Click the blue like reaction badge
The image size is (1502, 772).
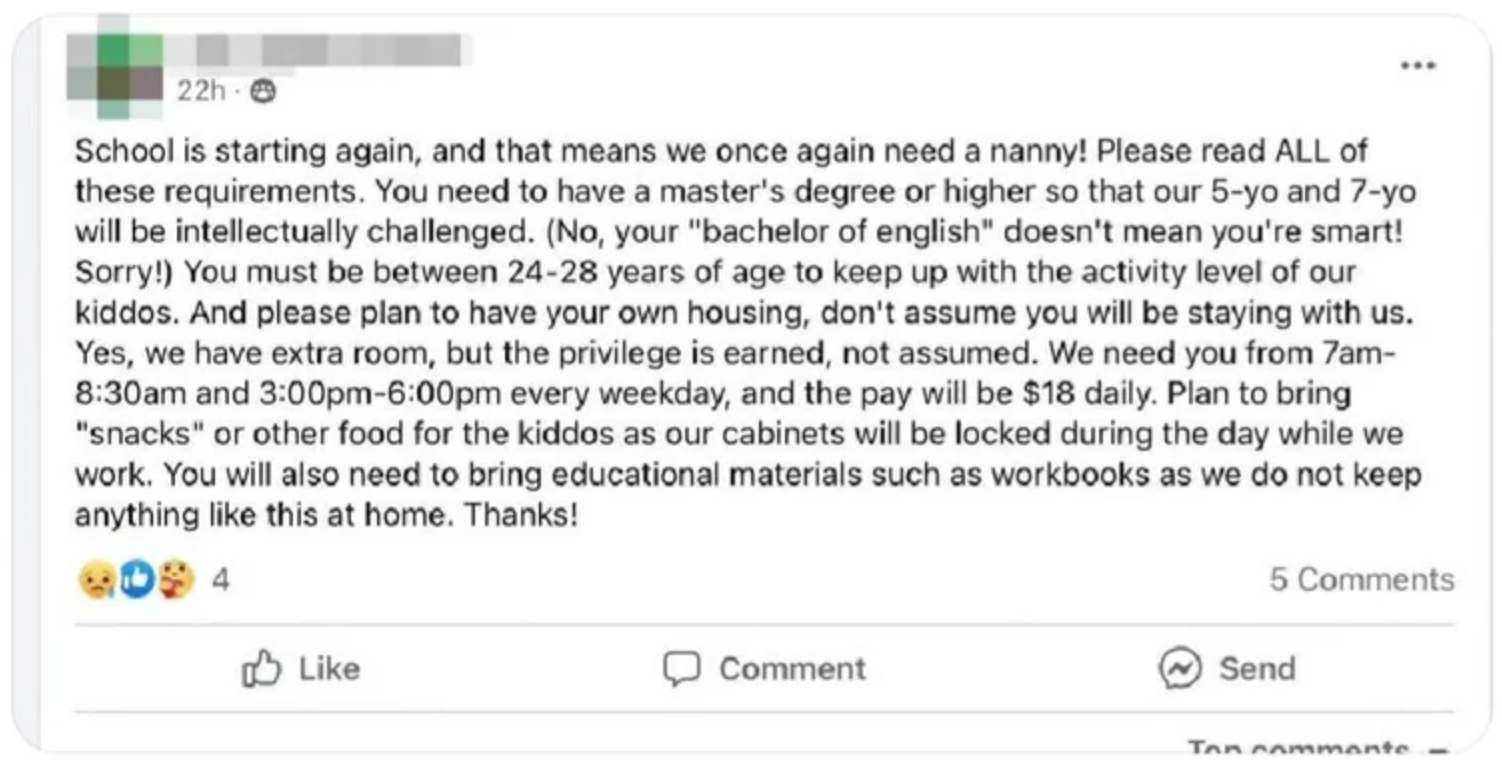pos(137,579)
